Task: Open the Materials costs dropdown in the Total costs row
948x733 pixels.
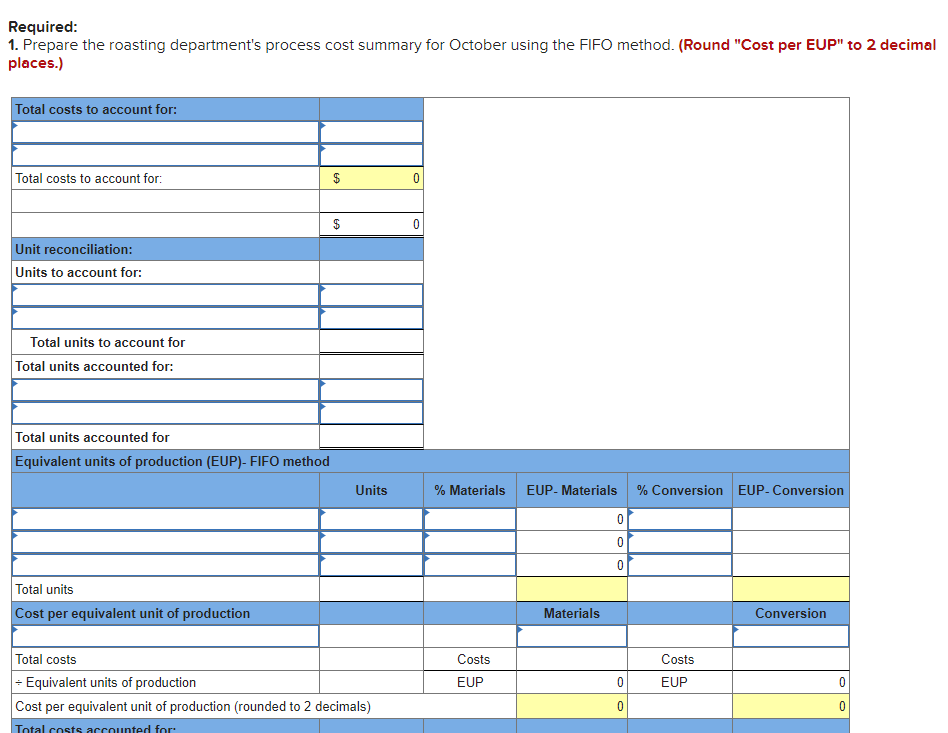Action: click(x=571, y=635)
